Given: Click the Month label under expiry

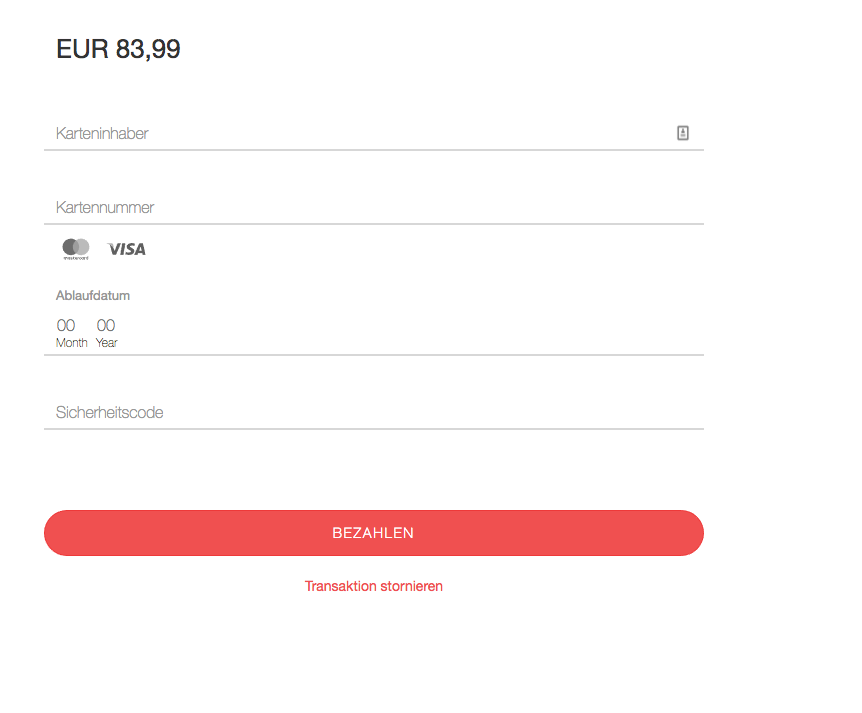Looking at the screenshot, I should pos(71,342).
